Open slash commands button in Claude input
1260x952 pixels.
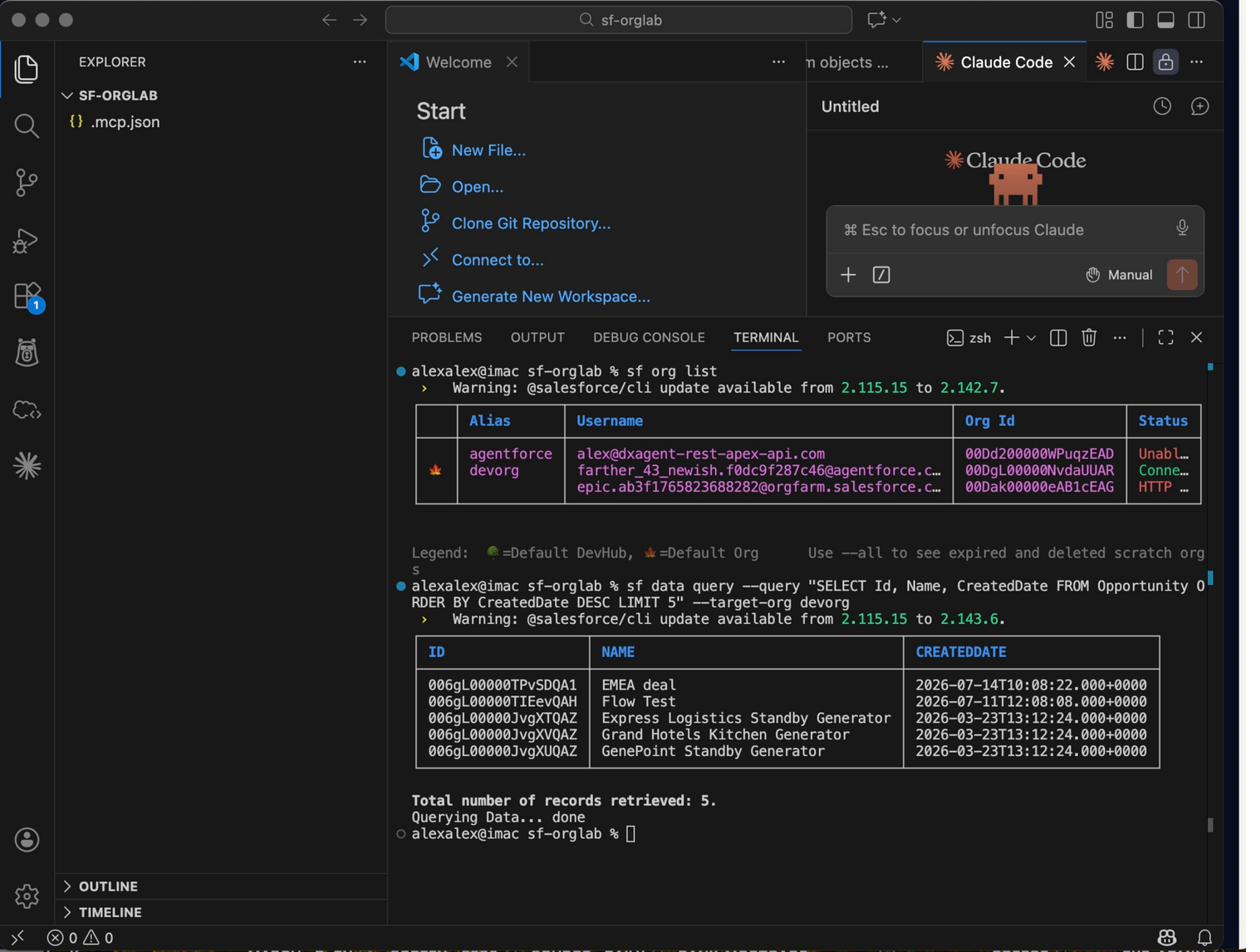point(881,275)
